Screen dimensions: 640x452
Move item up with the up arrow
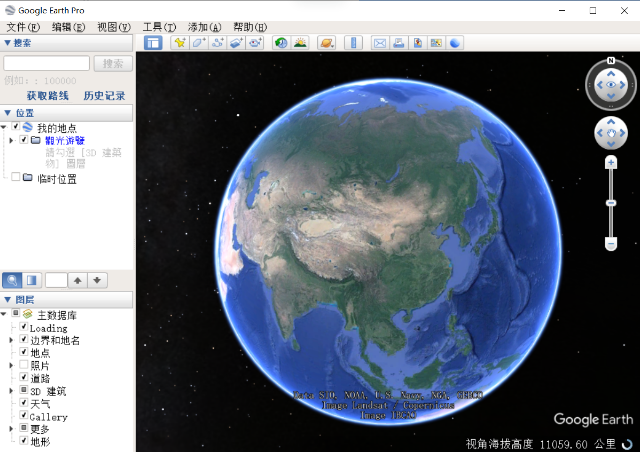click(78, 280)
